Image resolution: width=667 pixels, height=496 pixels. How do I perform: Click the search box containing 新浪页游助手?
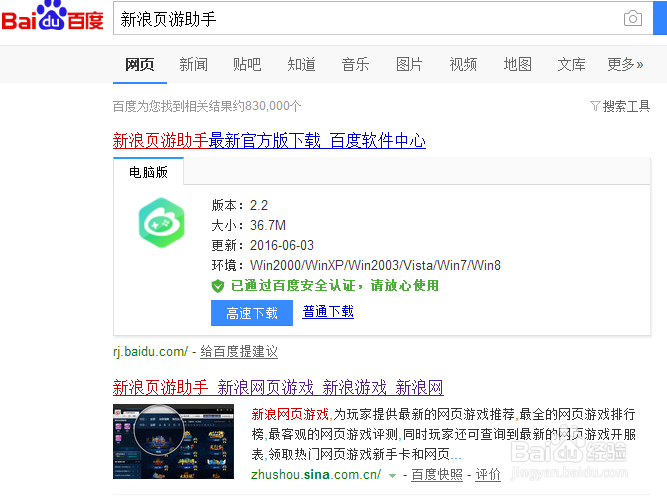tap(383, 18)
